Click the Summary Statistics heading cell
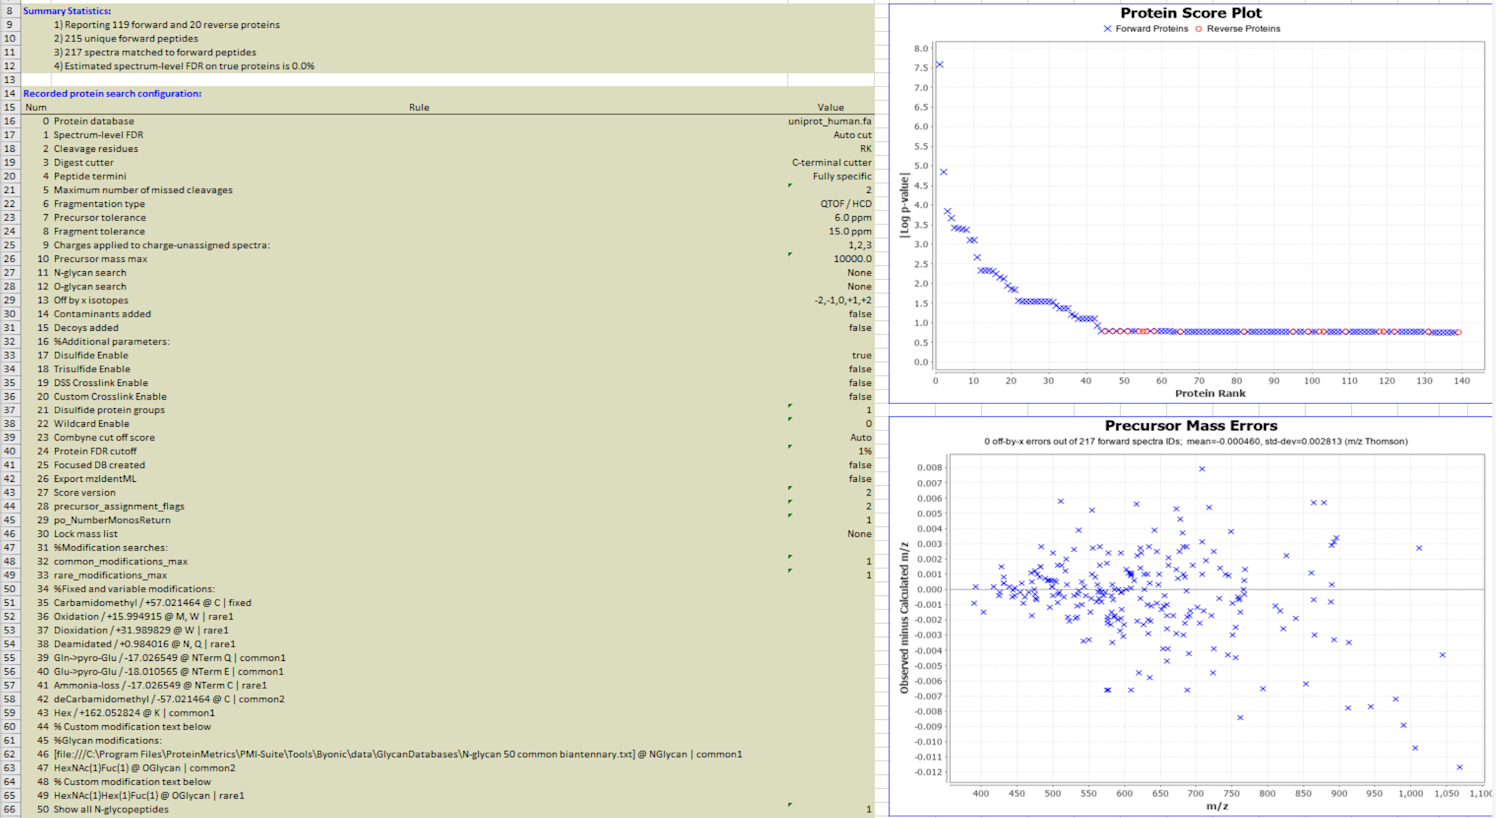Screen dimensions: 1496x818 pos(67,11)
